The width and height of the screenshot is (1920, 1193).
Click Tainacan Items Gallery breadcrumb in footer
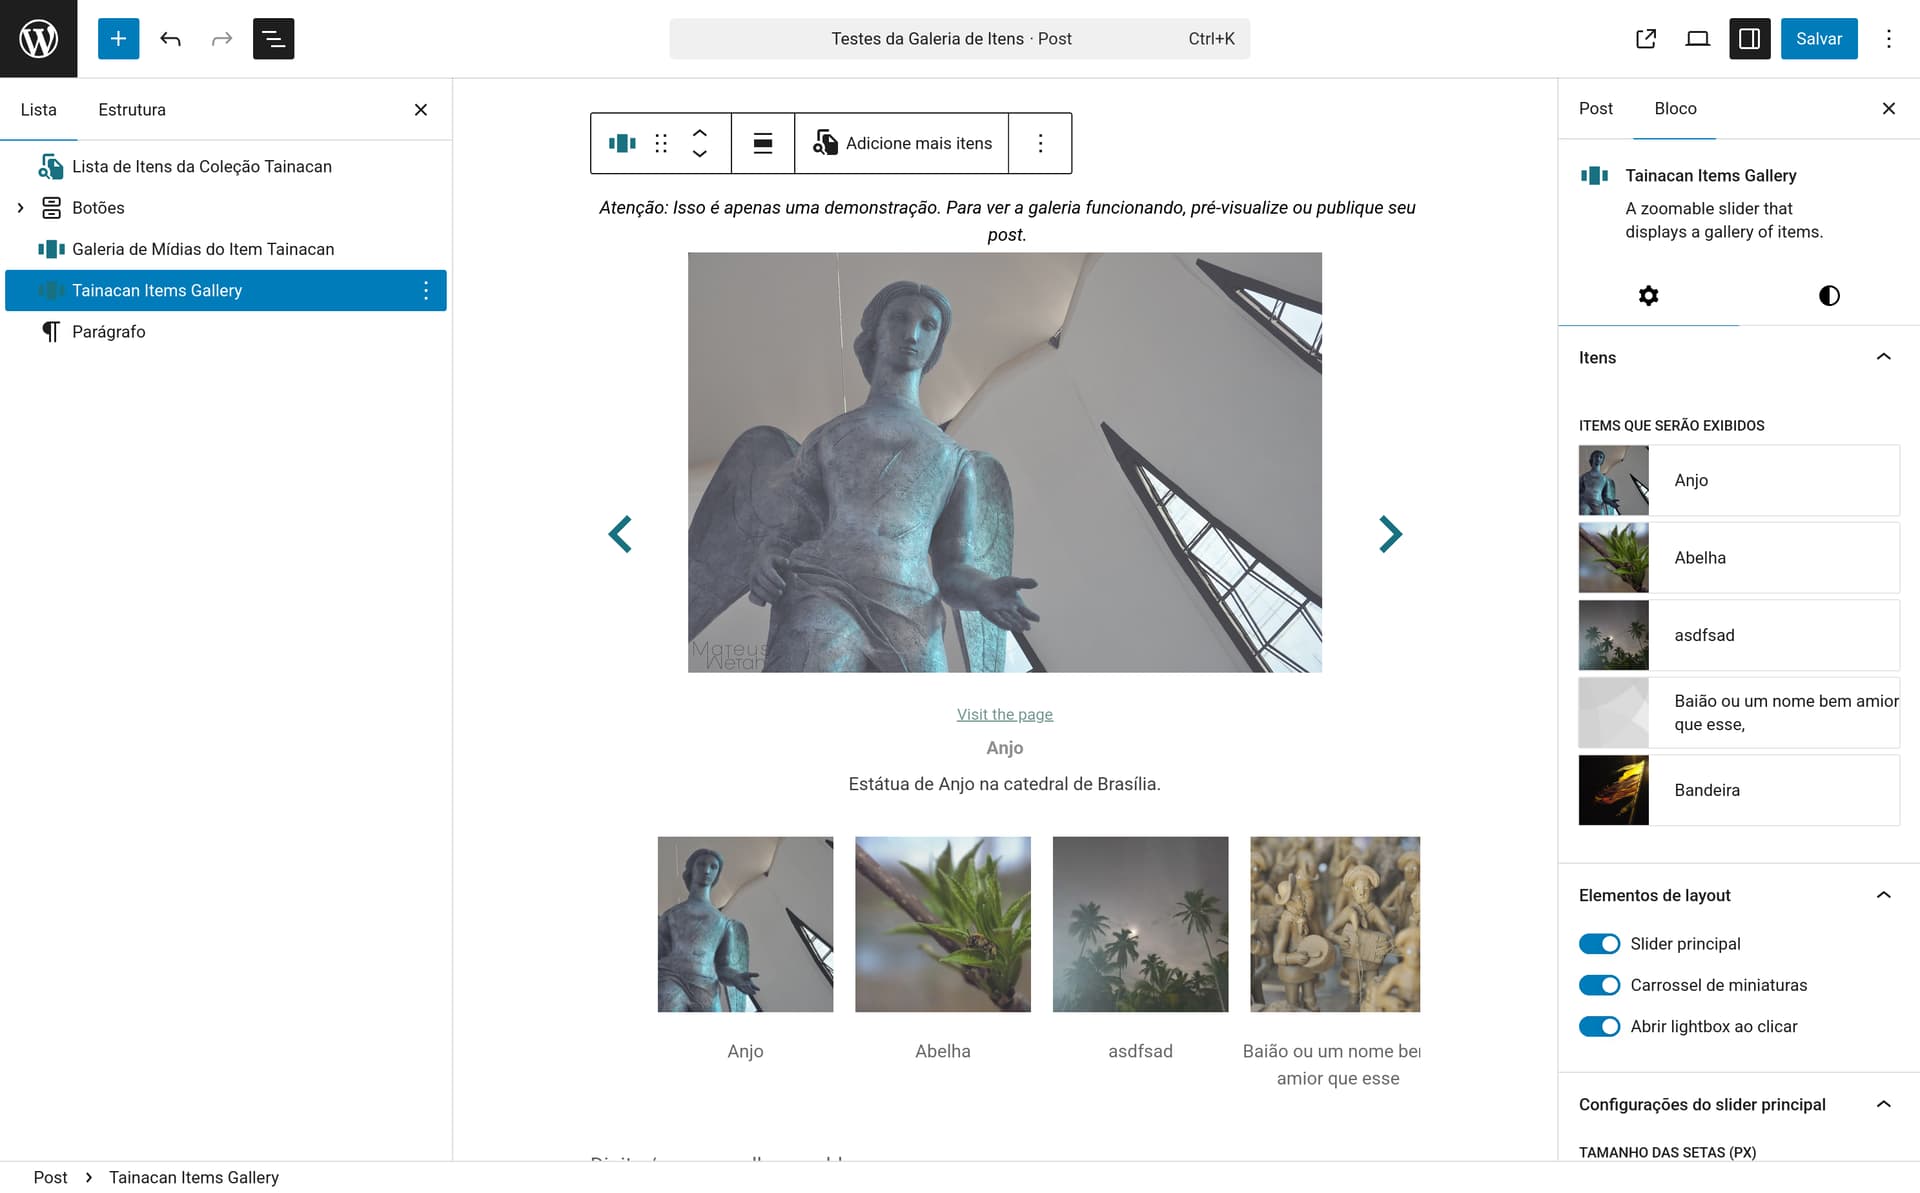pyautogui.click(x=194, y=1177)
